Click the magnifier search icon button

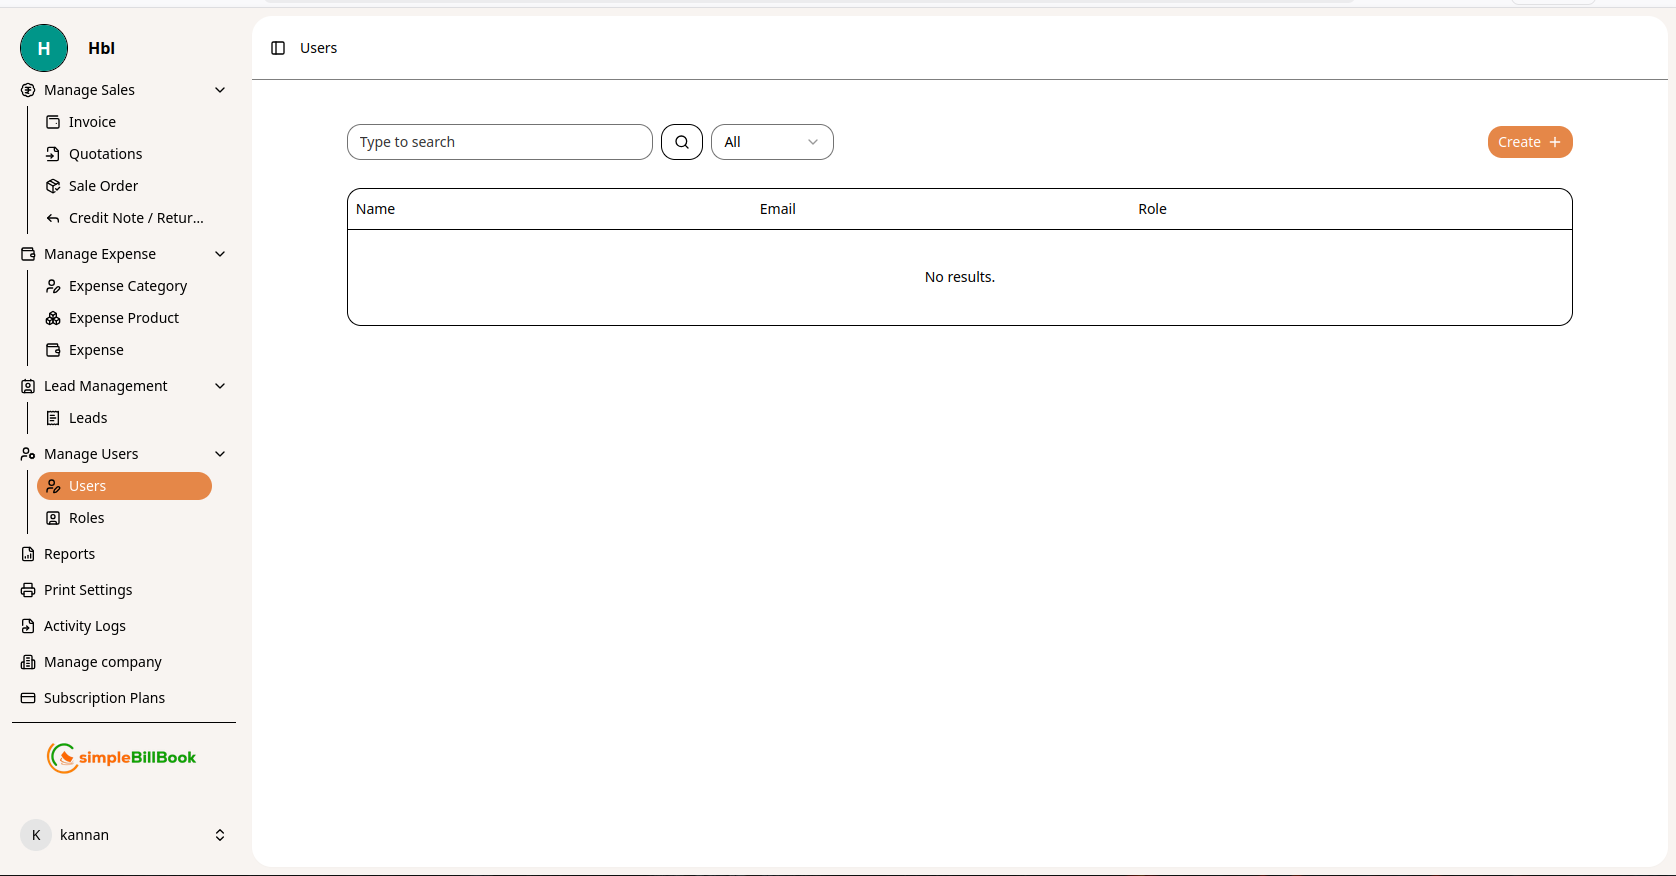681,142
